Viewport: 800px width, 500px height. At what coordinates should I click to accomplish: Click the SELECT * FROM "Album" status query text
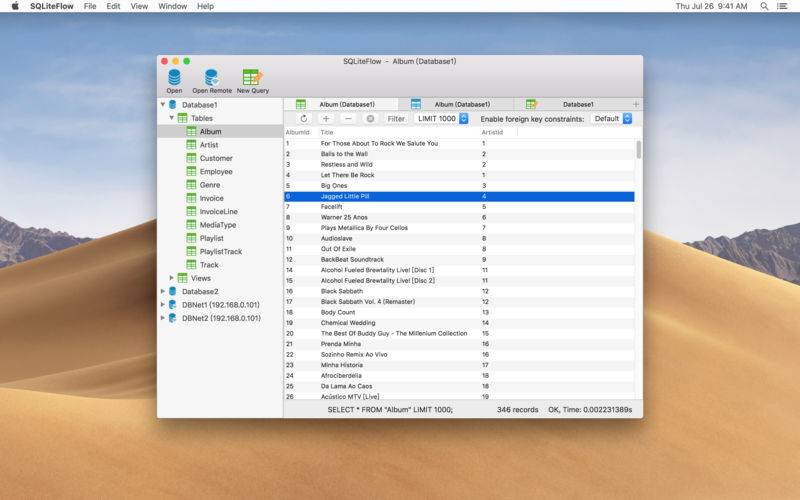390,410
